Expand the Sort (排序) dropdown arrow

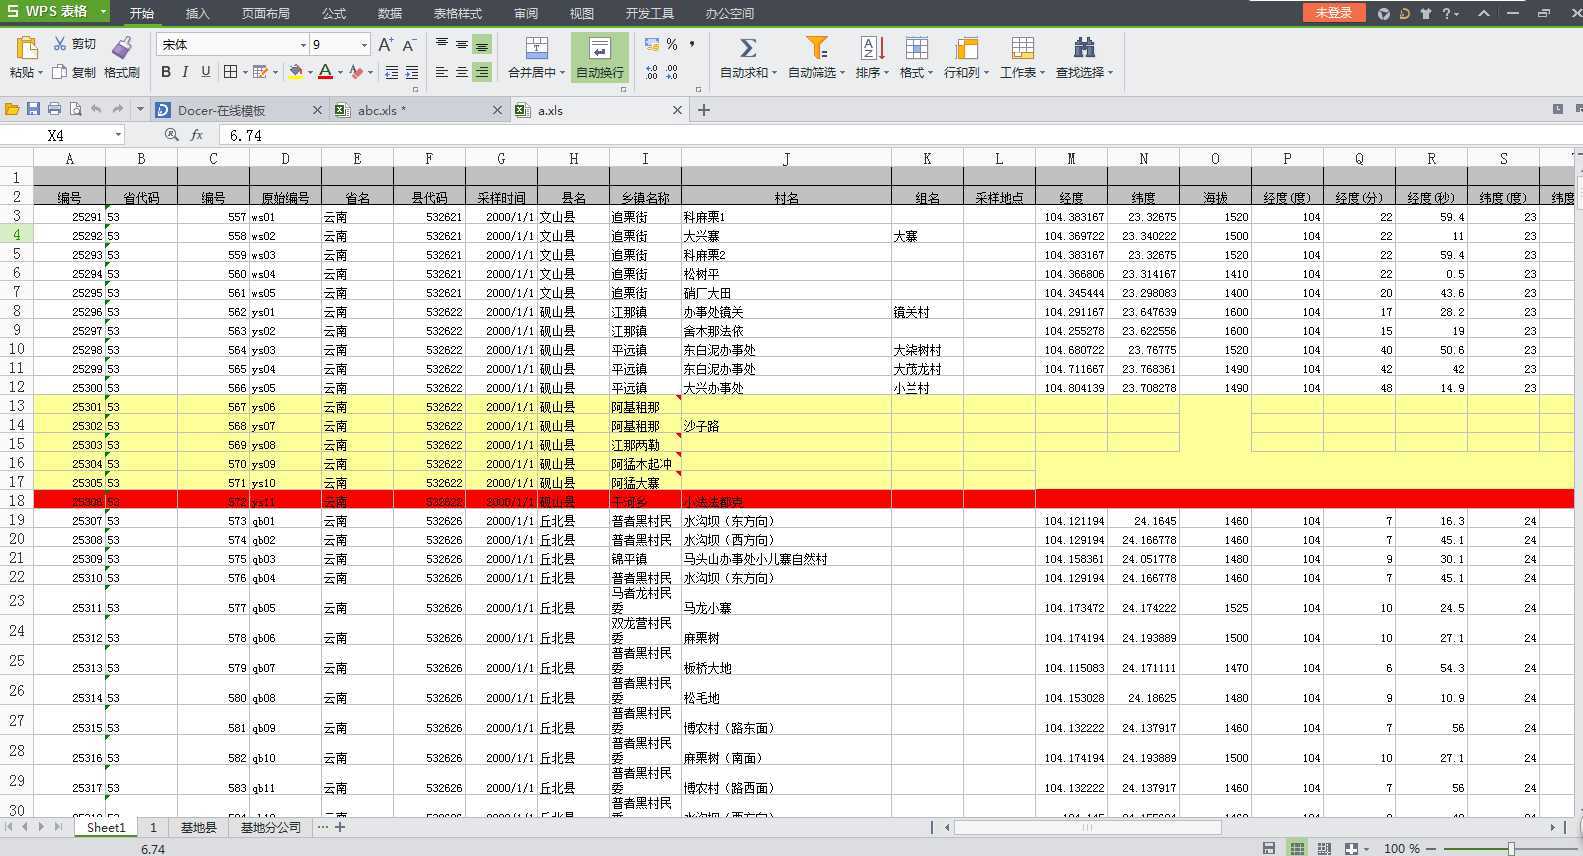[x=886, y=73]
